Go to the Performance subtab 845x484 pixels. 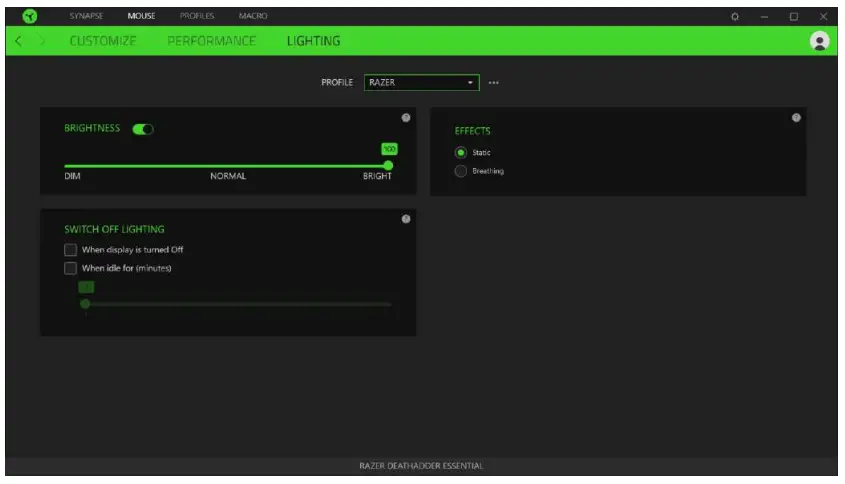[x=211, y=41]
